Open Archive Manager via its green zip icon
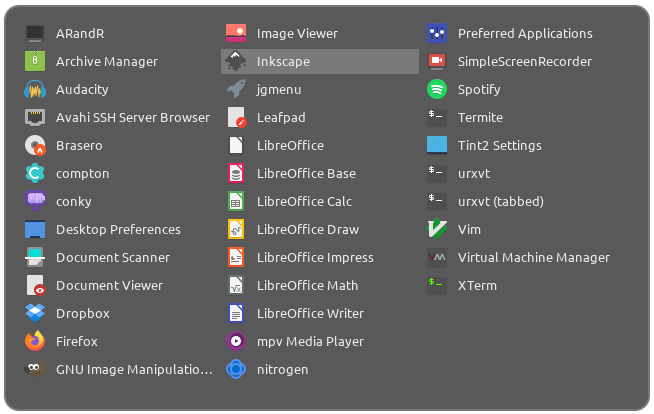 tap(35, 61)
